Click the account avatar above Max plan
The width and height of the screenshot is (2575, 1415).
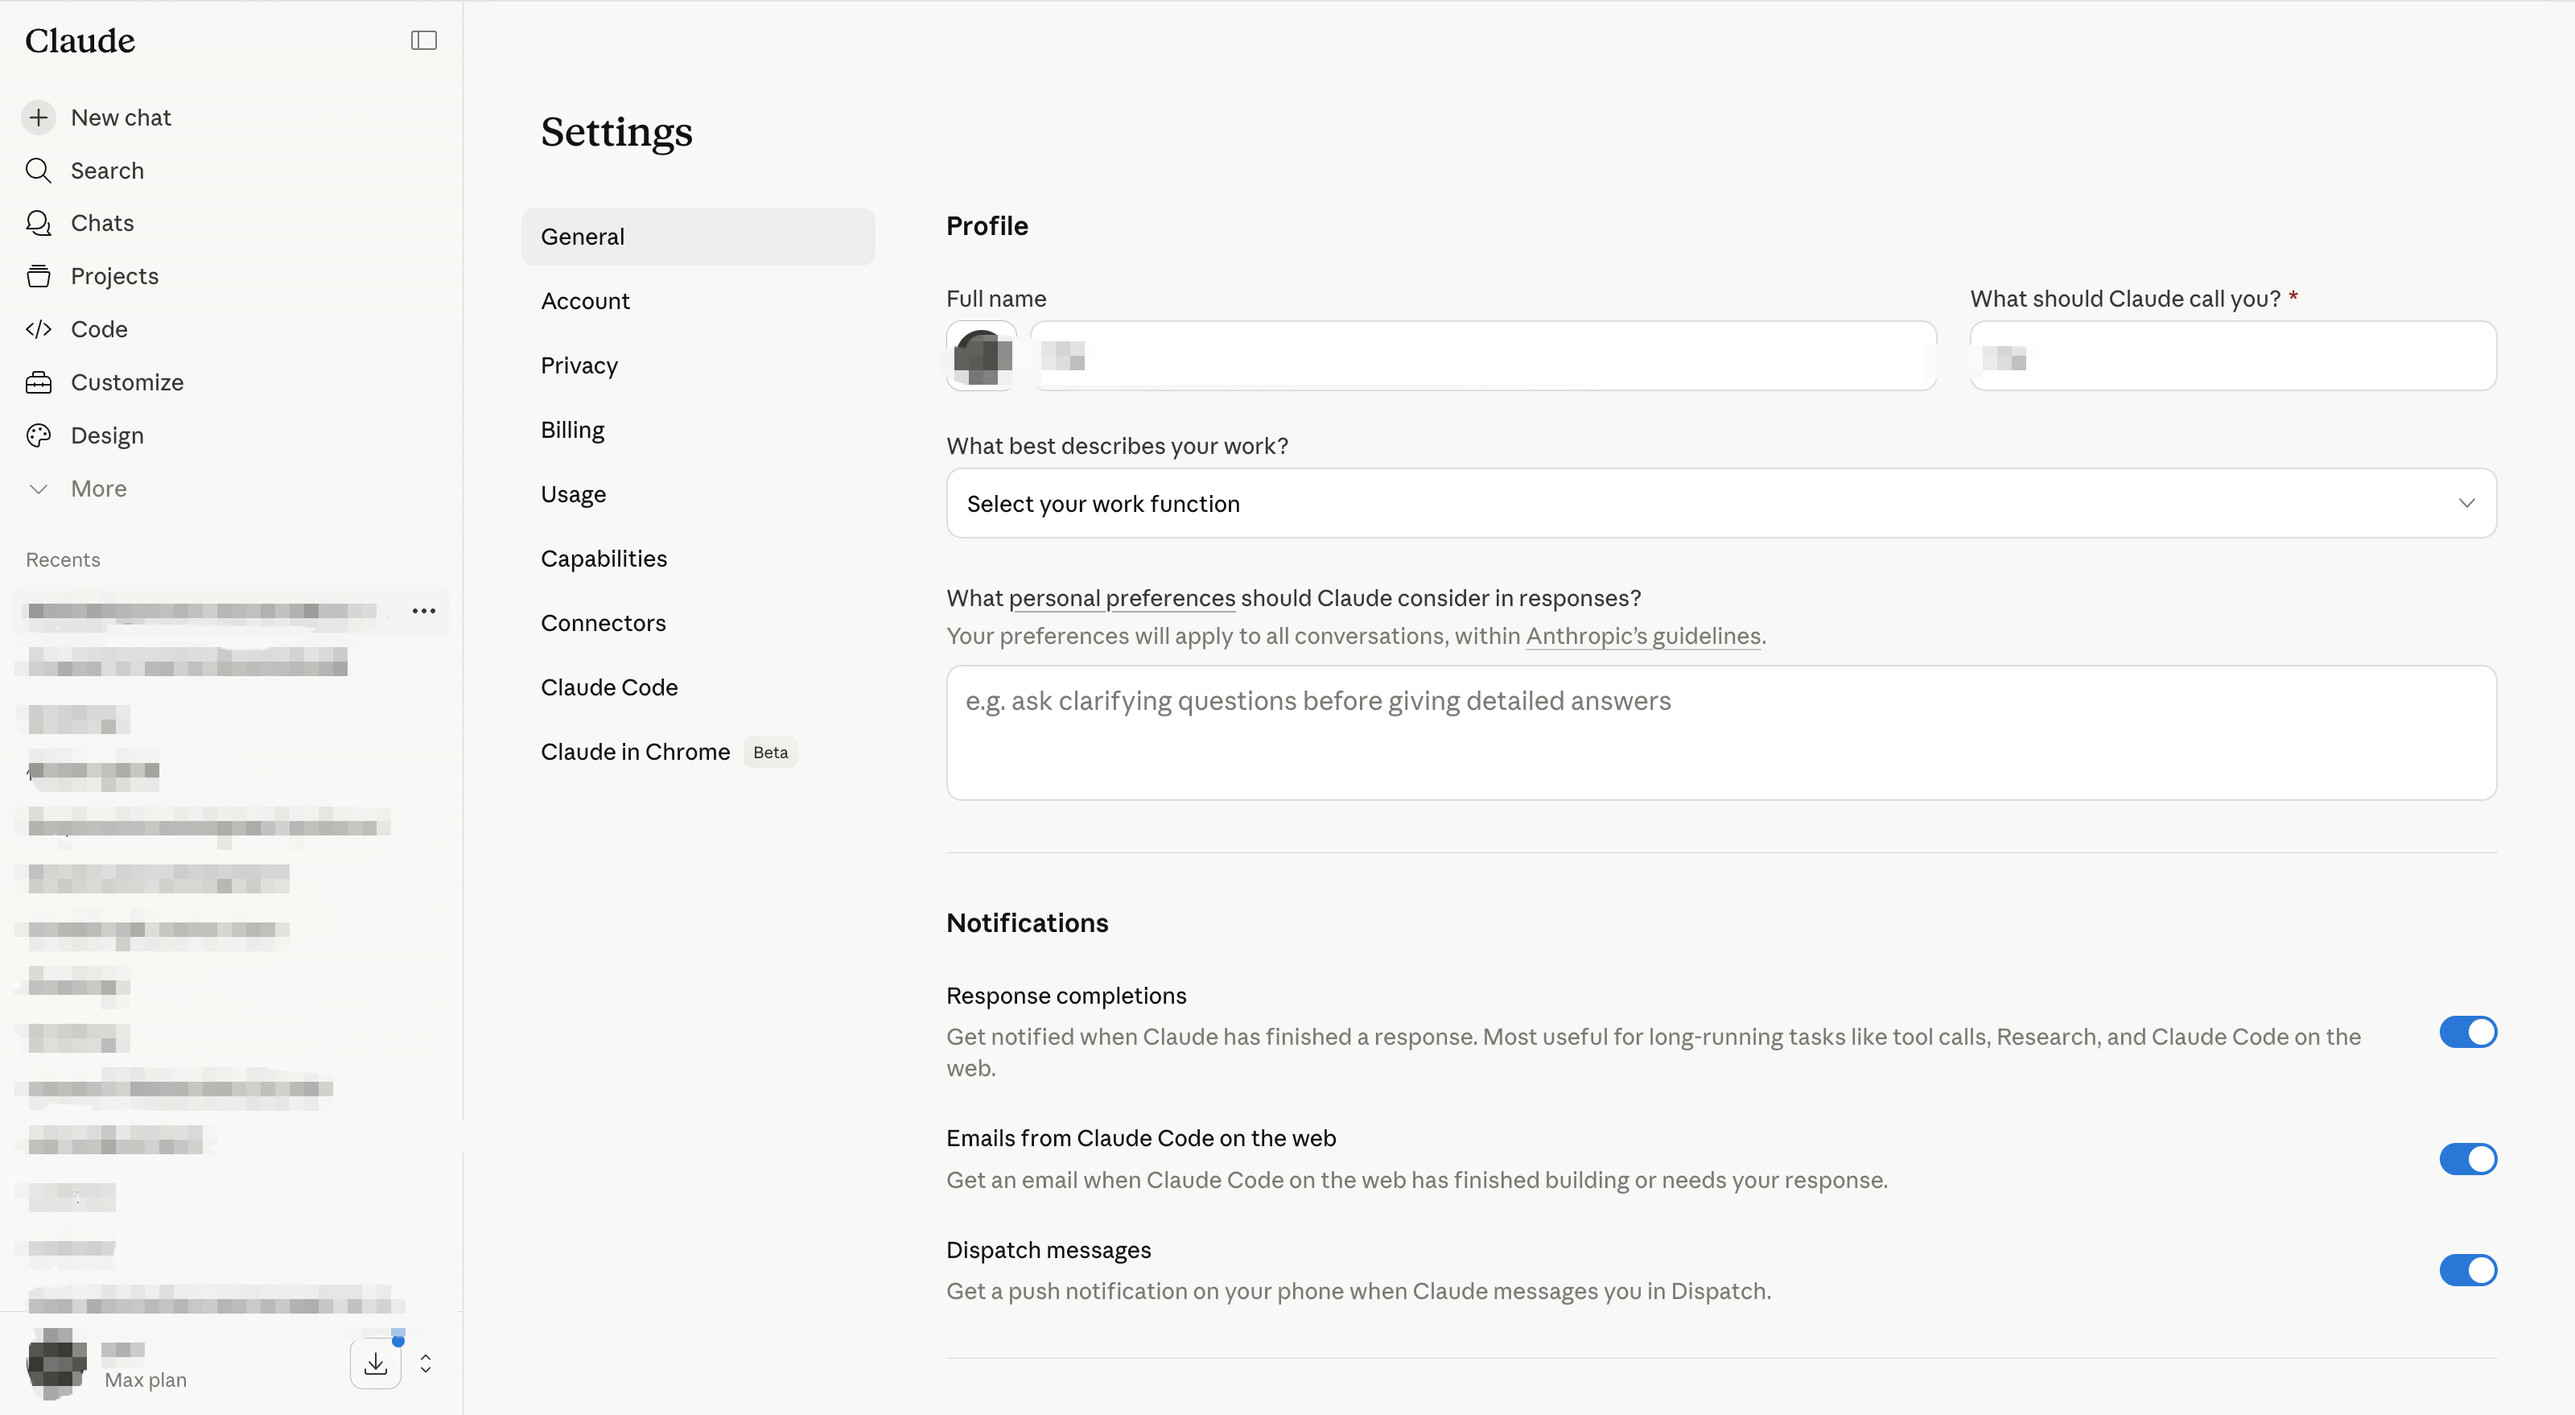[x=56, y=1363]
